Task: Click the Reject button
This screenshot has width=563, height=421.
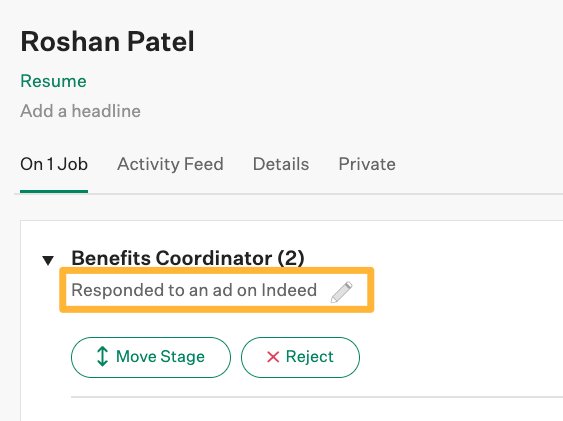Action: pos(300,357)
